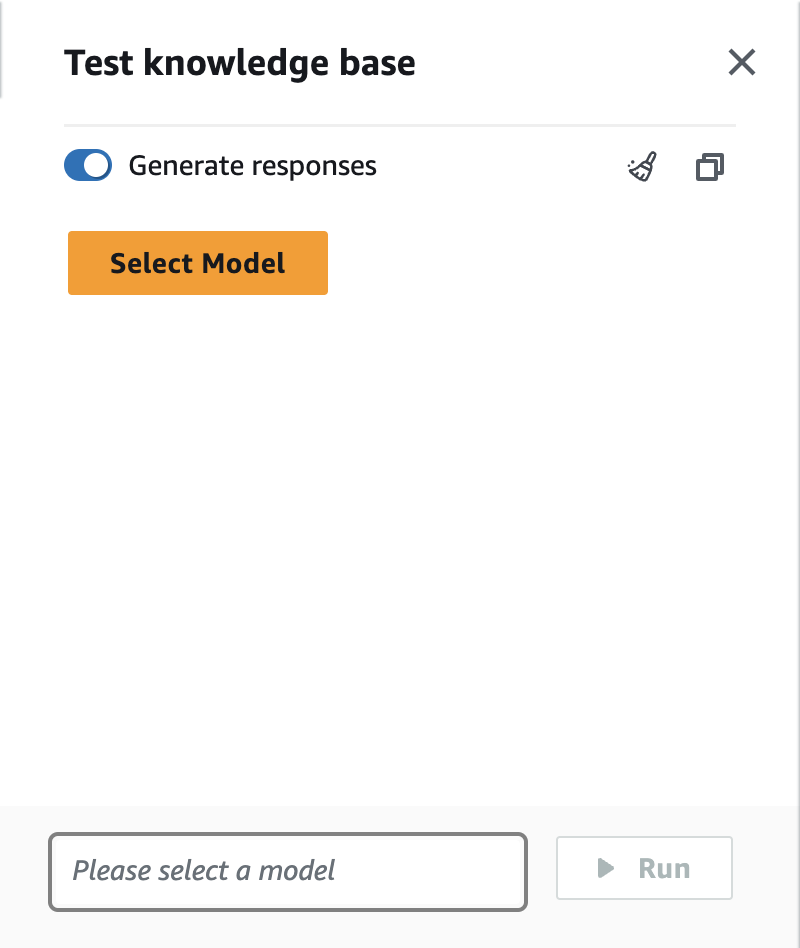Disable response generation using the blue switch
This screenshot has height=948, width=800.
88,166
